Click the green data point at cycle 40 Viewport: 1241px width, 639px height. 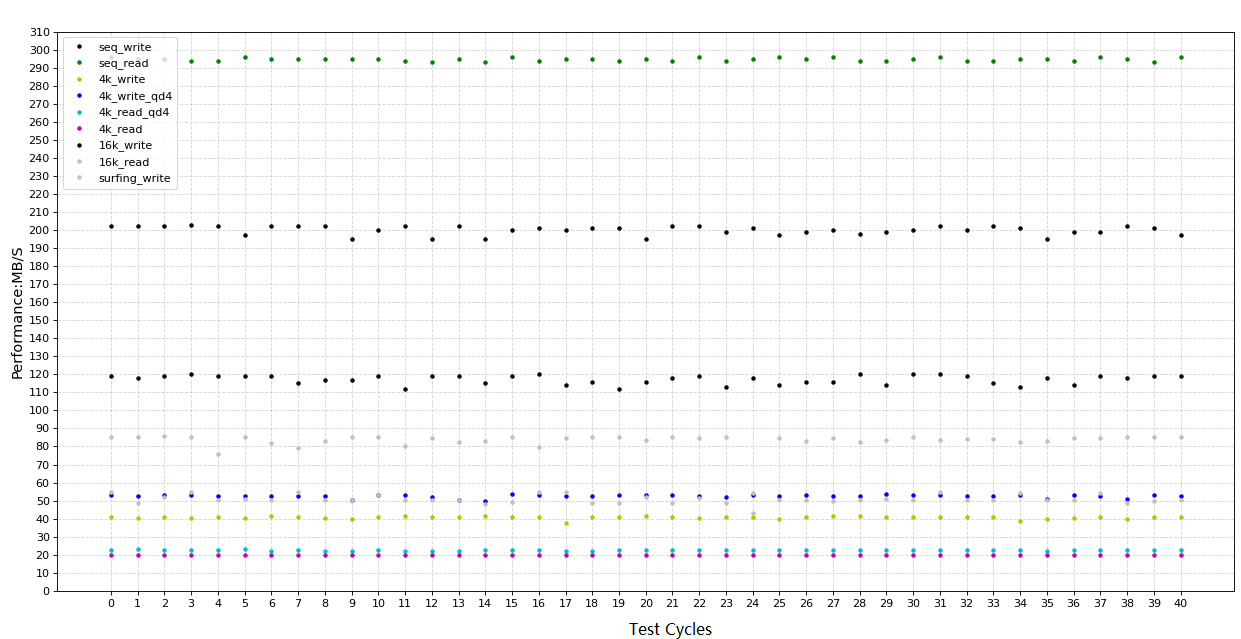tap(1181, 57)
